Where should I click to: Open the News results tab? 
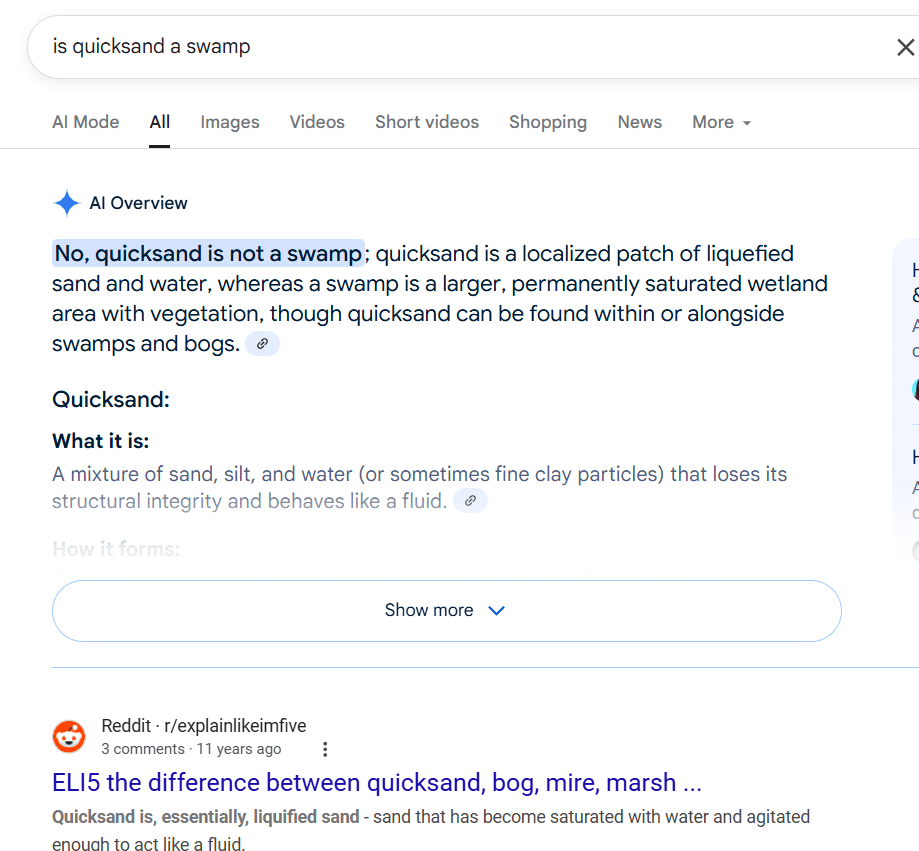639,122
